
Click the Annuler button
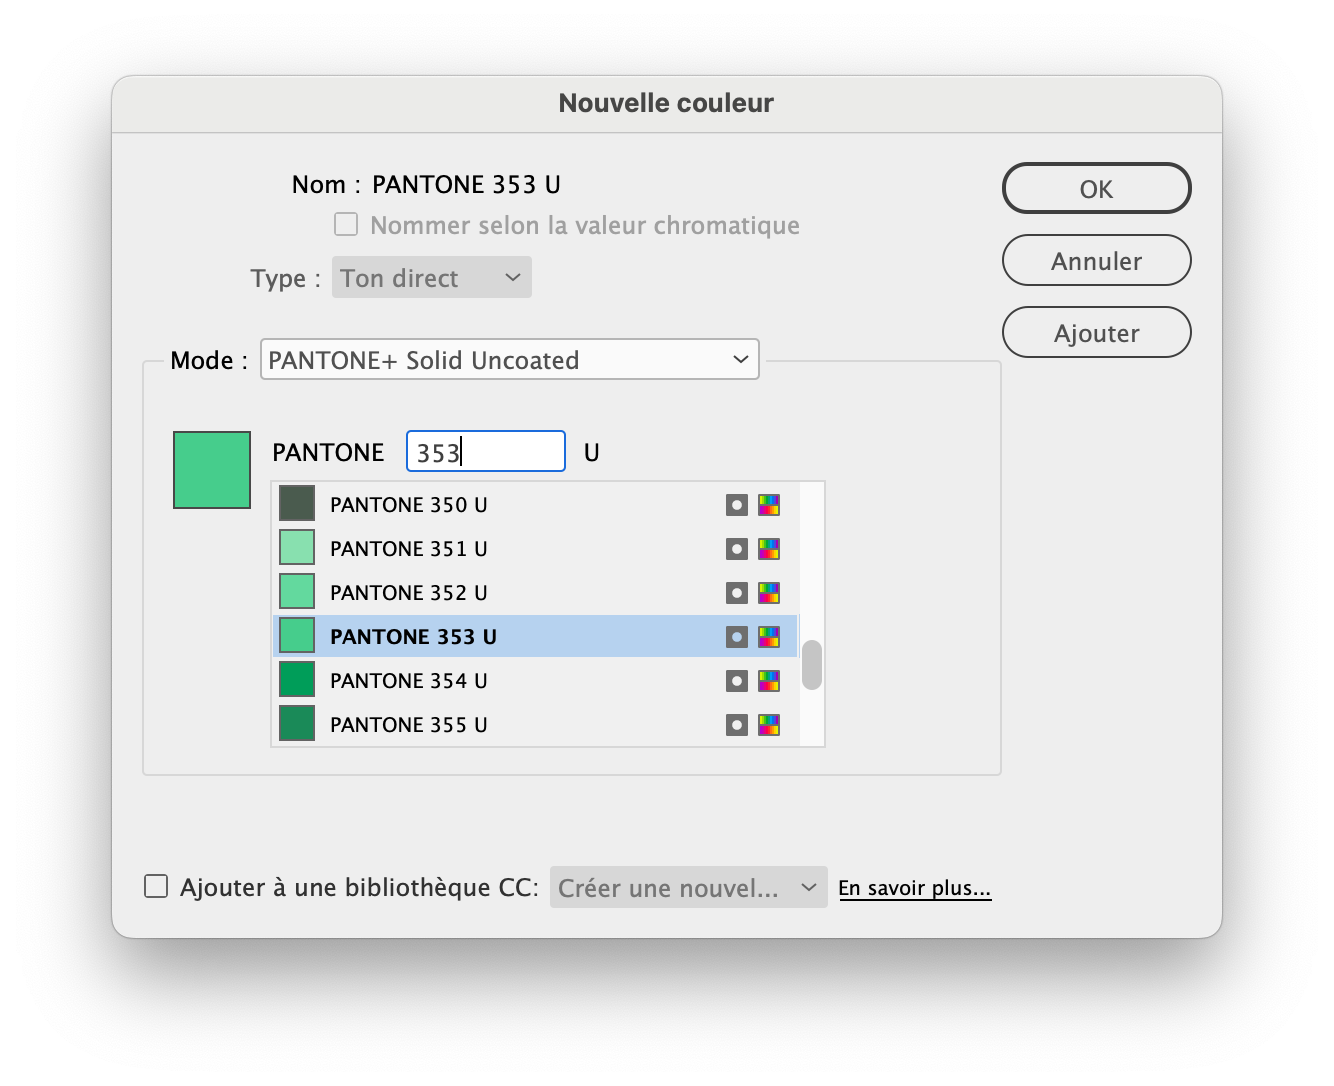(1096, 260)
